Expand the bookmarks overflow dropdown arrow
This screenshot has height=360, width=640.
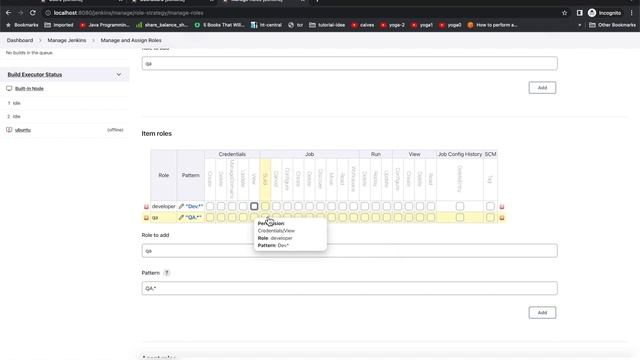[580, 25]
